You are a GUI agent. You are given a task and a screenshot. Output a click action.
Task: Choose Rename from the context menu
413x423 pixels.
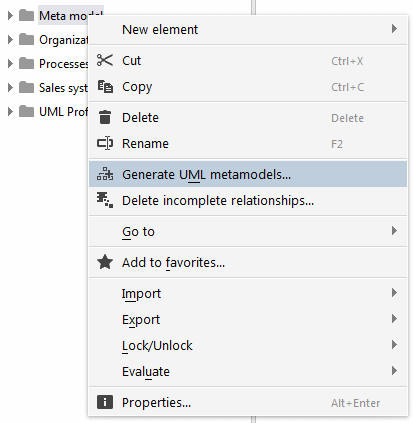tap(248, 144)
